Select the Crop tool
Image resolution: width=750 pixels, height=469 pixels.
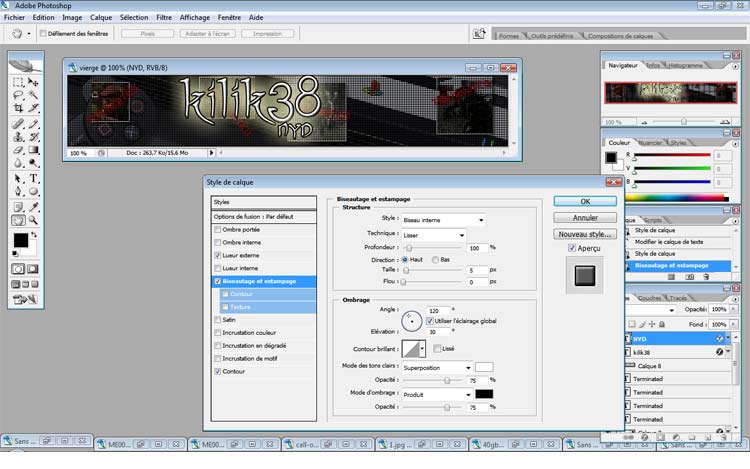18,108
